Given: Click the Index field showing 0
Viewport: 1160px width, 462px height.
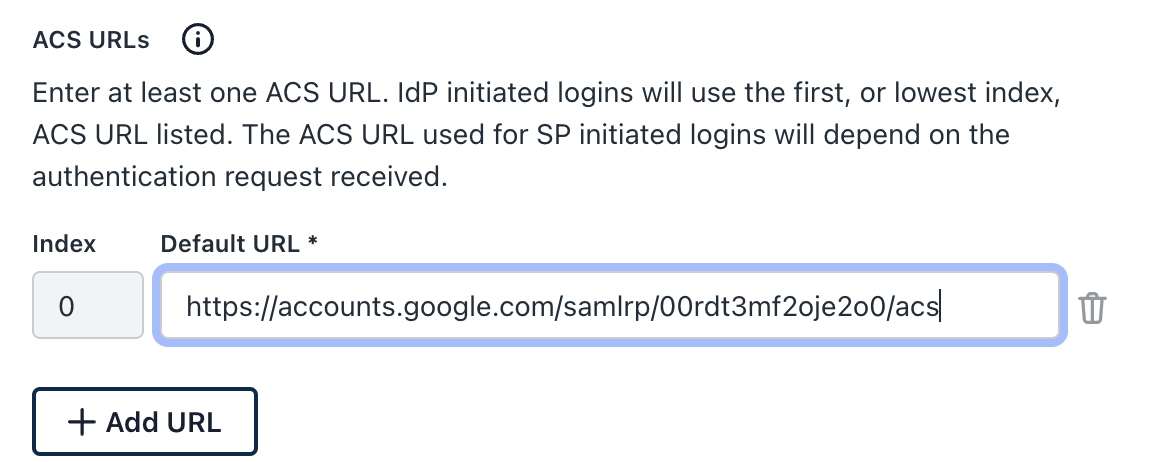Looking at the screenshot, I should (x=88, y=306).
